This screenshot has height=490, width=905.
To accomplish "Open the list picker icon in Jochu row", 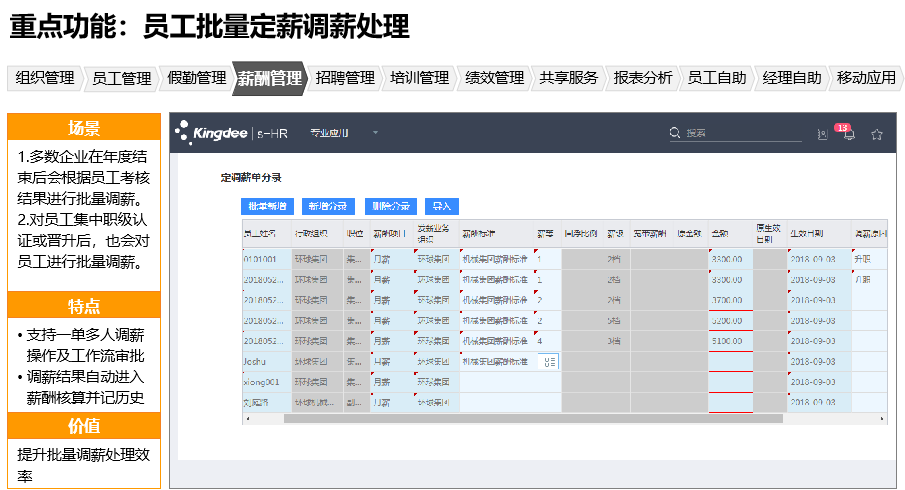I will point(549,362).
